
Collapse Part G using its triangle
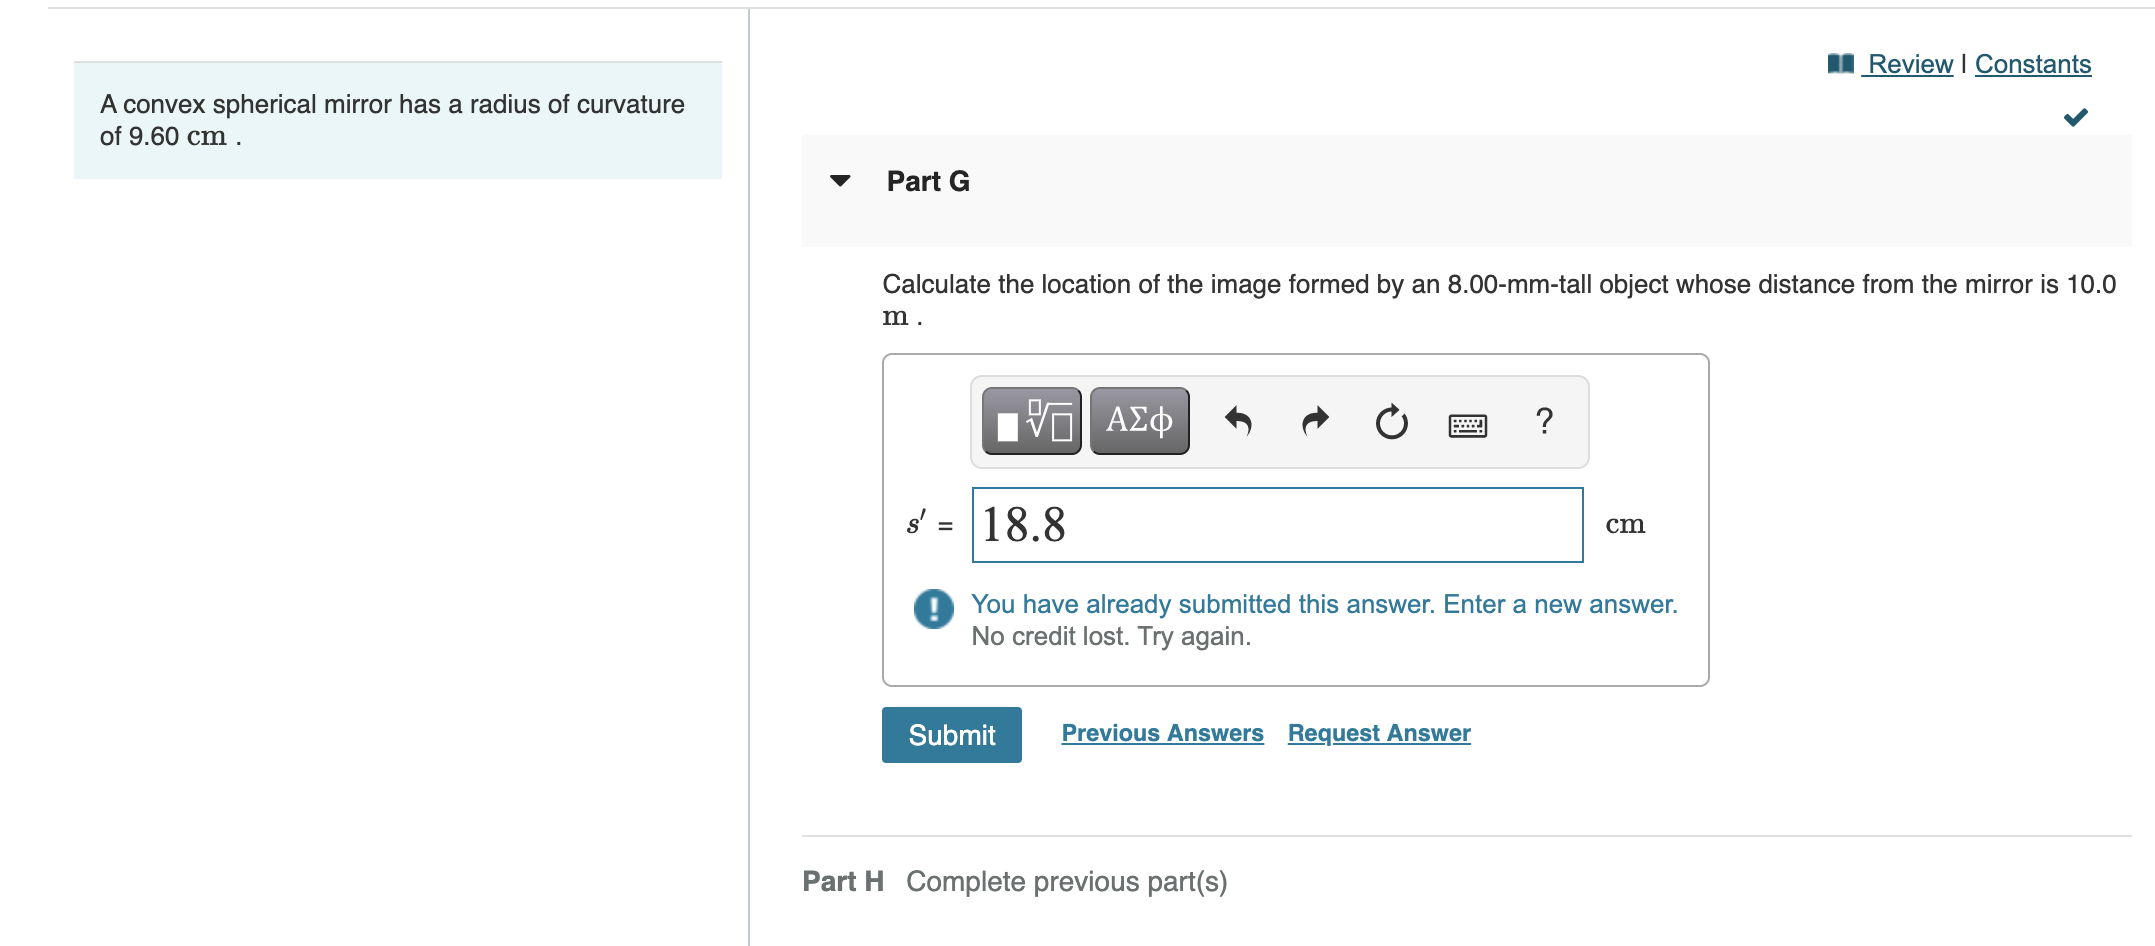[x=840, y=181]
